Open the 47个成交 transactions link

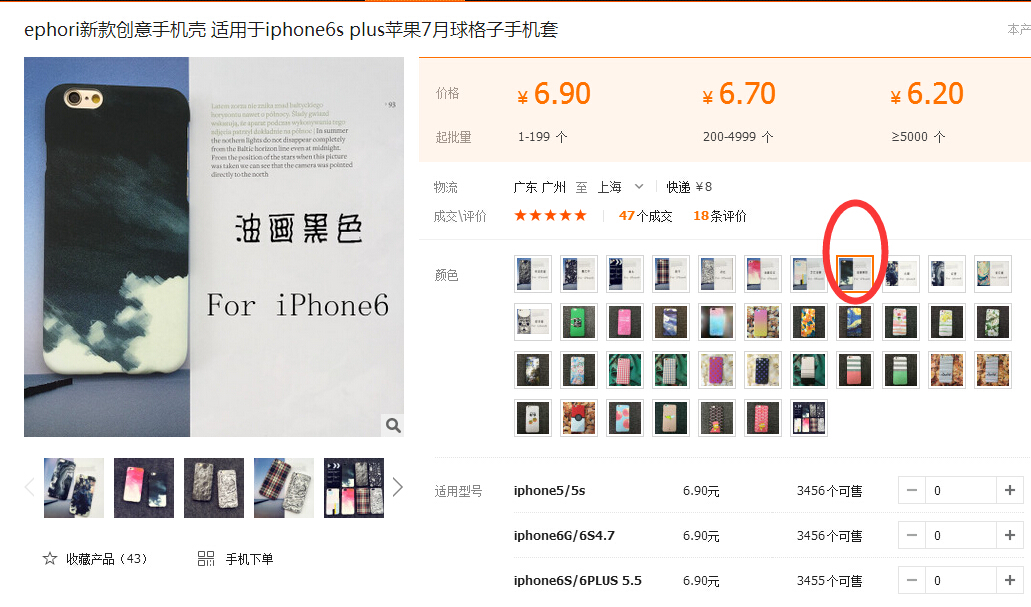click(645, 216)
